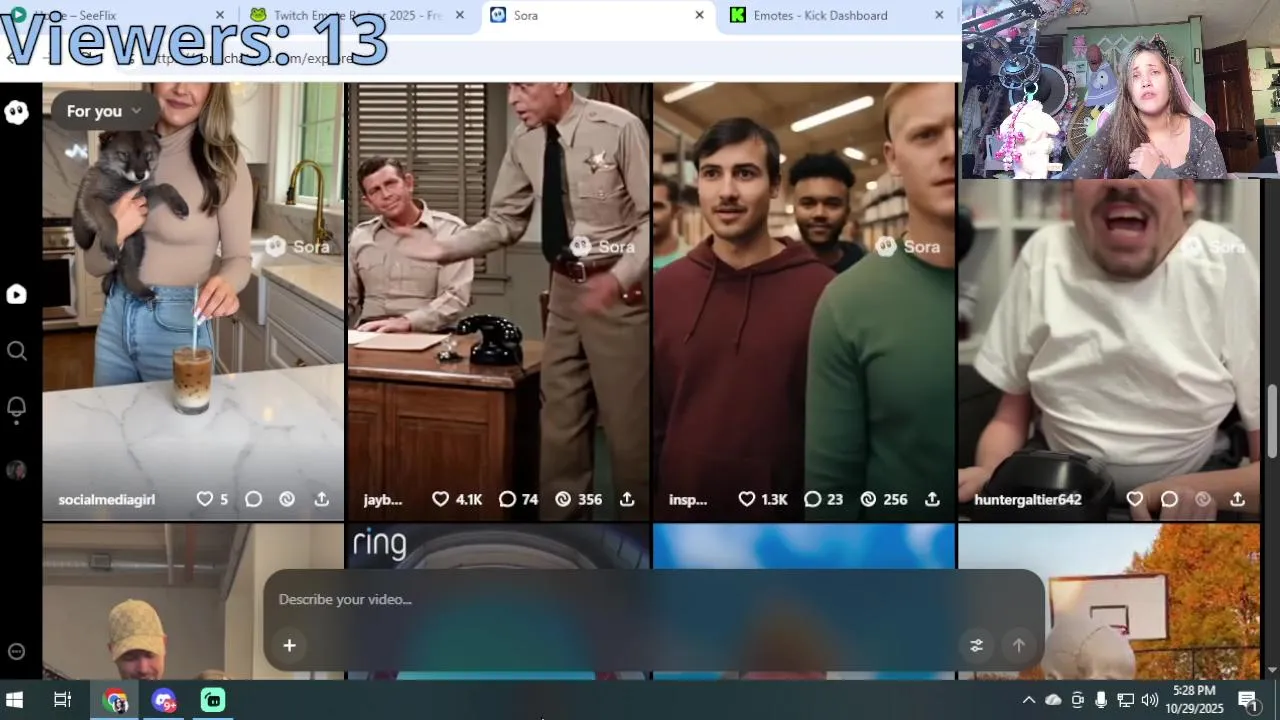Image resolution: width=1280 pixels, height=720 pixels.
Task: Open the green streaming app on the taskbar
Action: 213,700
